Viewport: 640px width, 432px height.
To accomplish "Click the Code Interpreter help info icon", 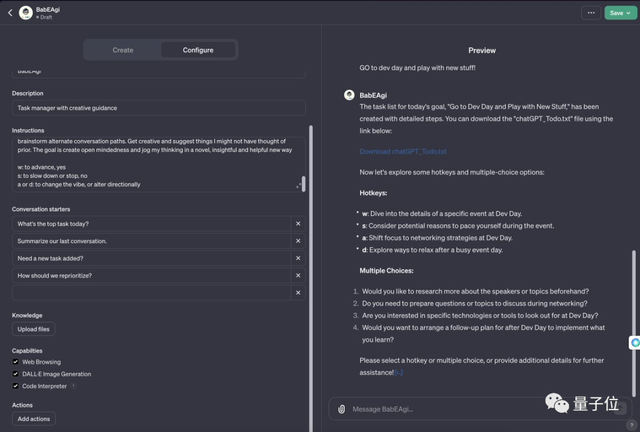I will [x=73, y=385].
